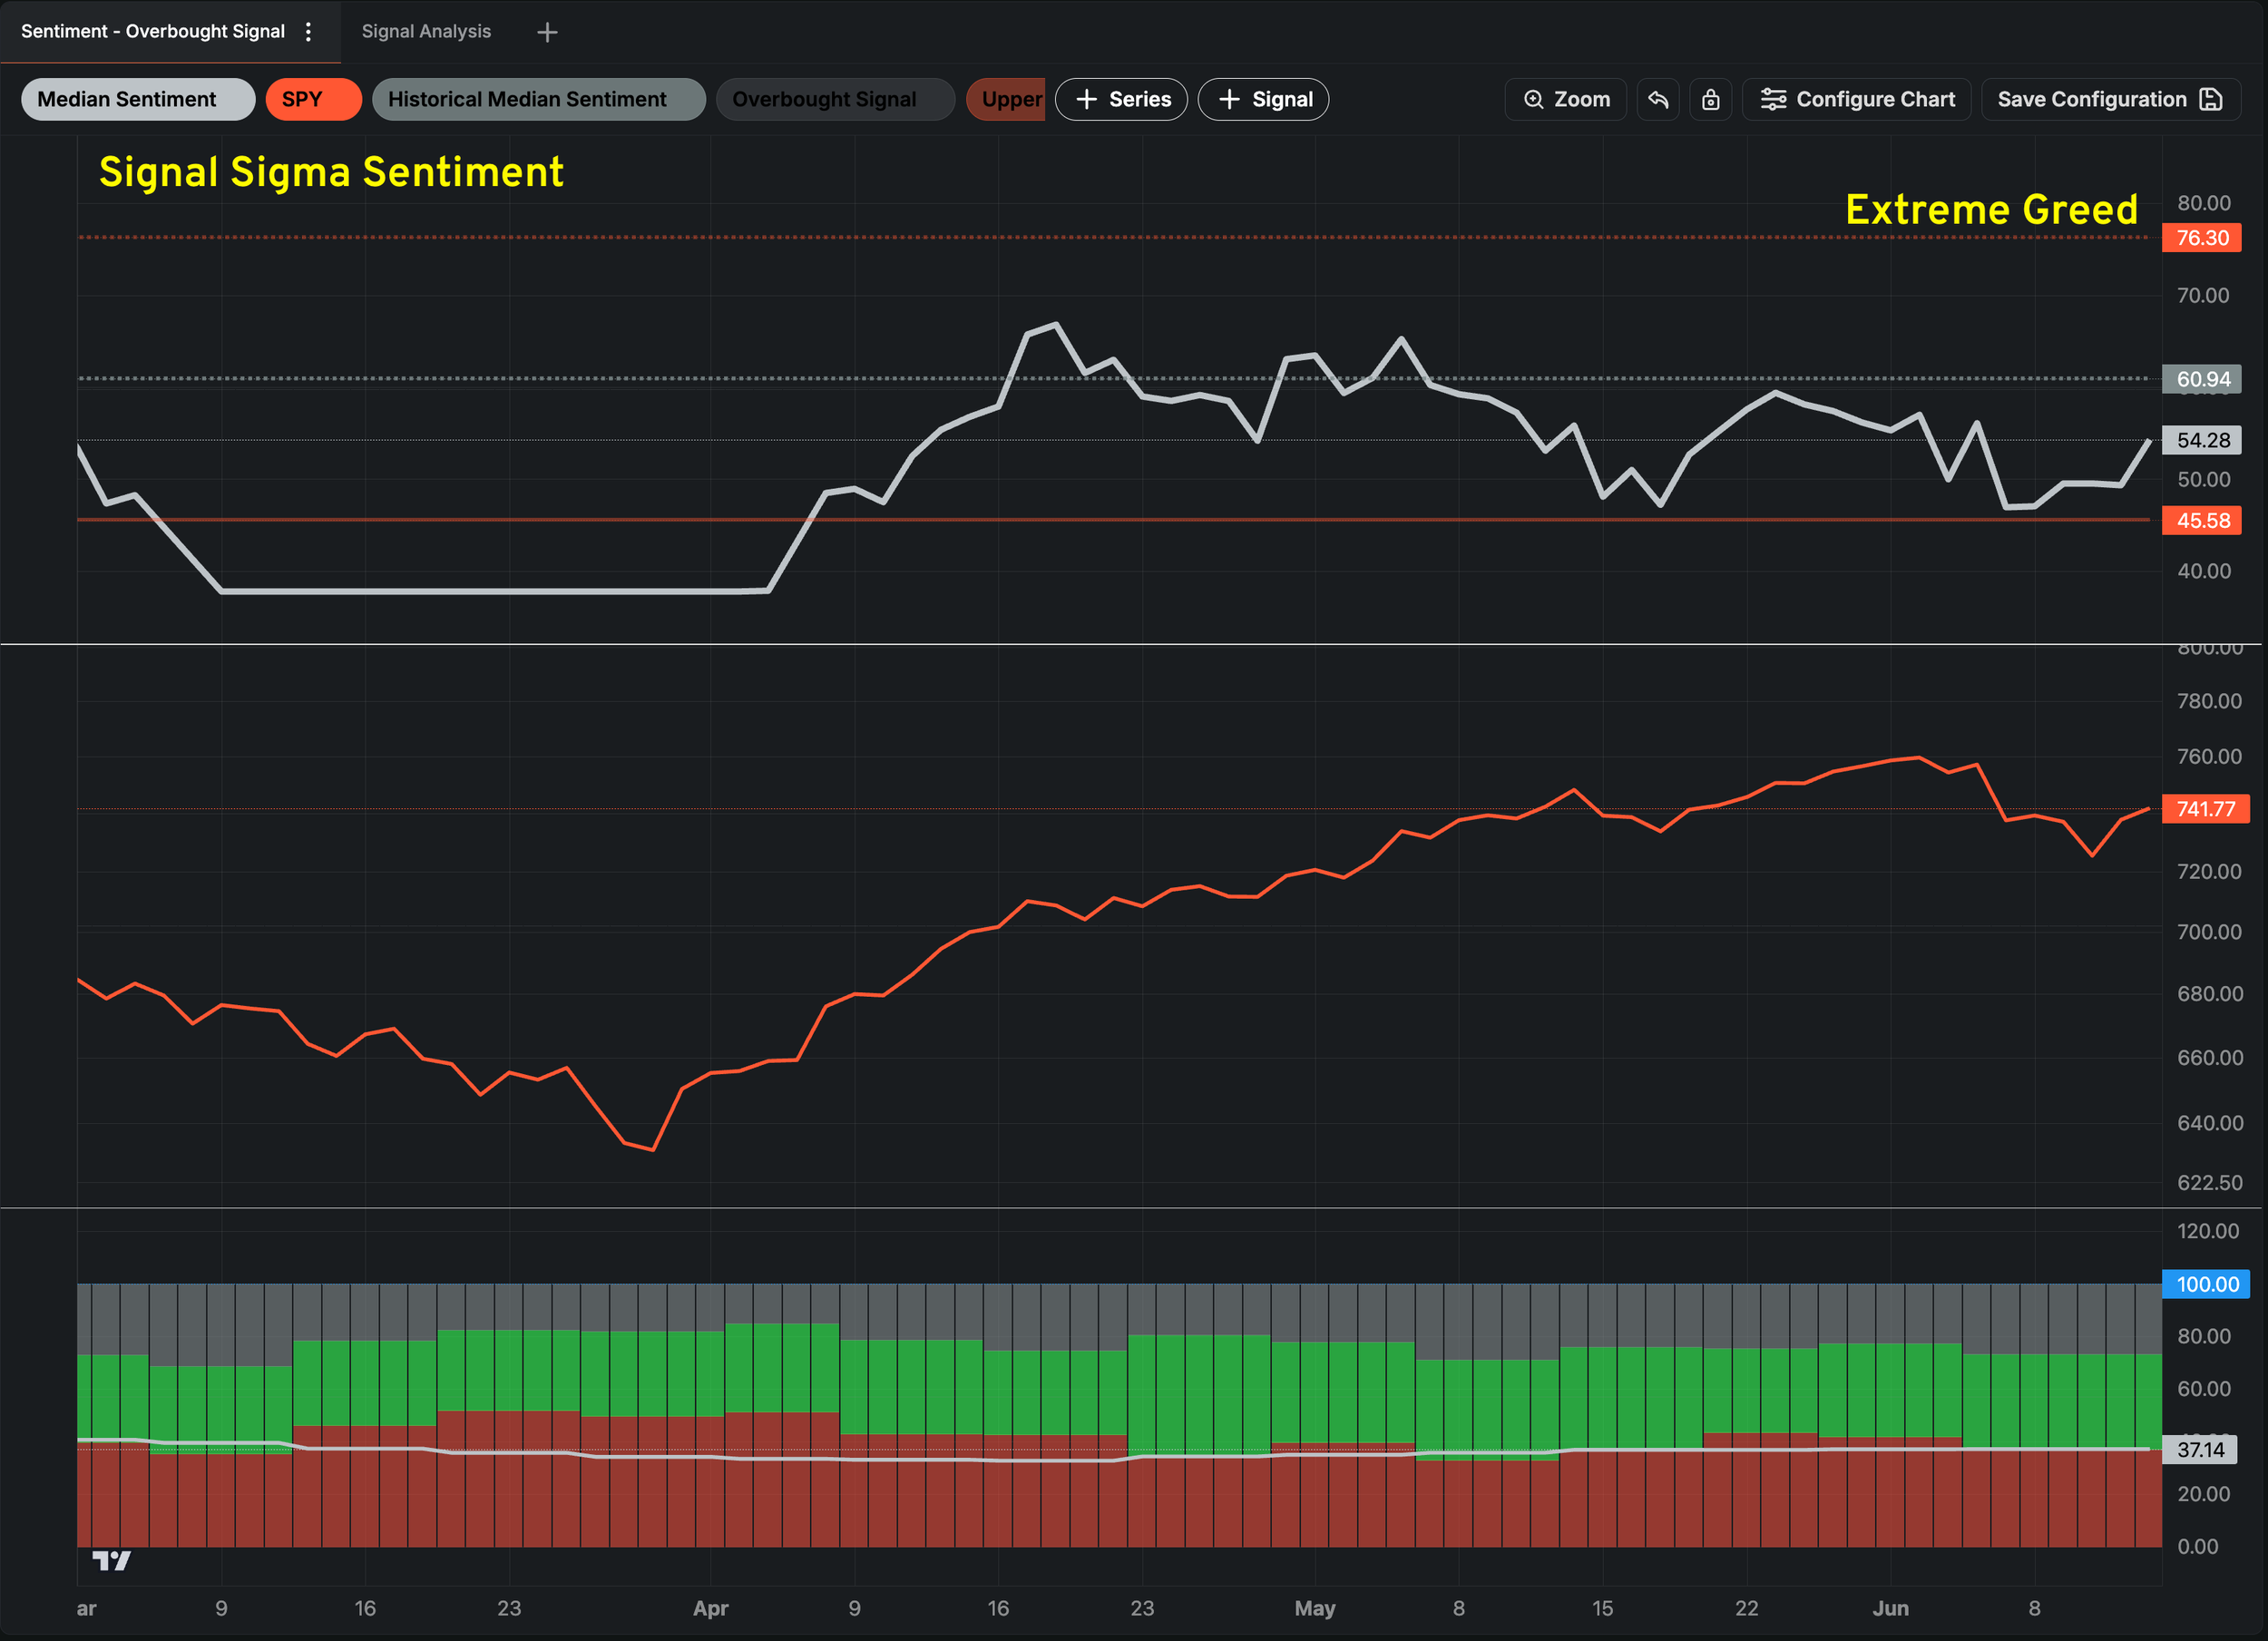The width and height of the screenshot is (2268, 1641).
Task: Open the three-dot menu on the Sentiment tab
Action: coord(308,32)
